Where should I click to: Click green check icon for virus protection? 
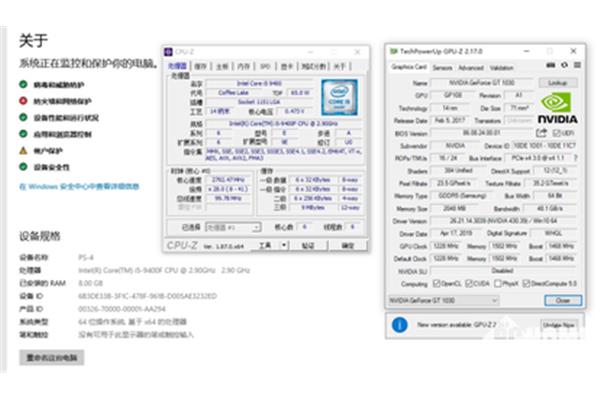point(23,84)
